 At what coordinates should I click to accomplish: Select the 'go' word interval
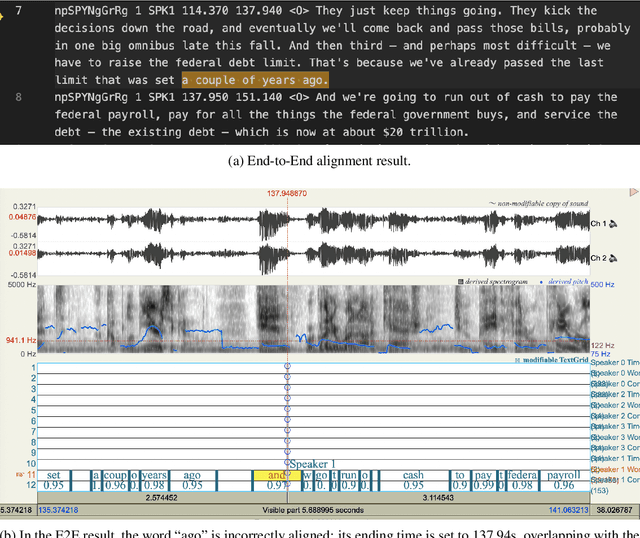tap(321, 475)
